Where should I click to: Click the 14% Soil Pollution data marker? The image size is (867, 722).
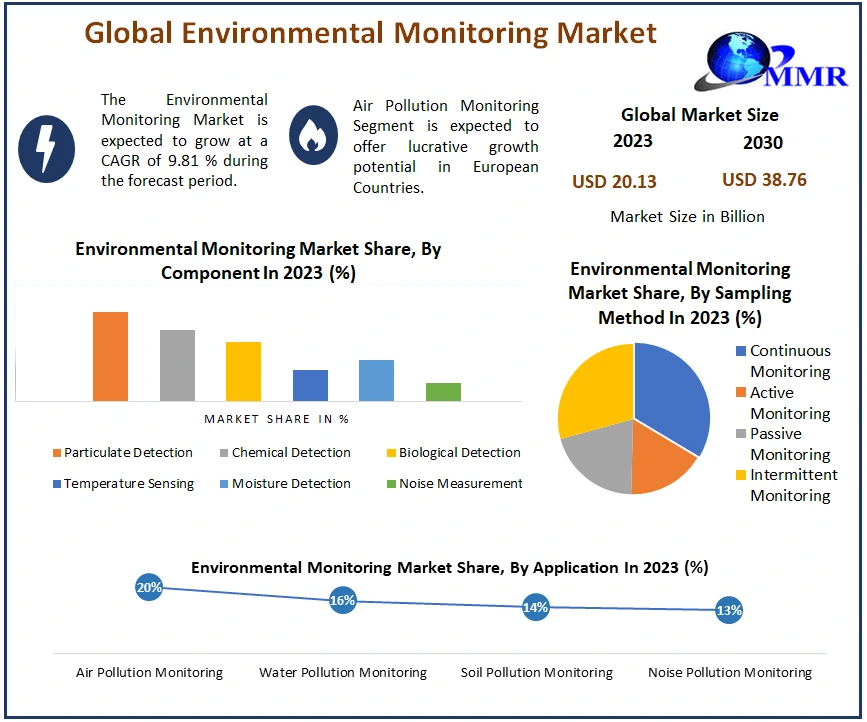[536, 607]
